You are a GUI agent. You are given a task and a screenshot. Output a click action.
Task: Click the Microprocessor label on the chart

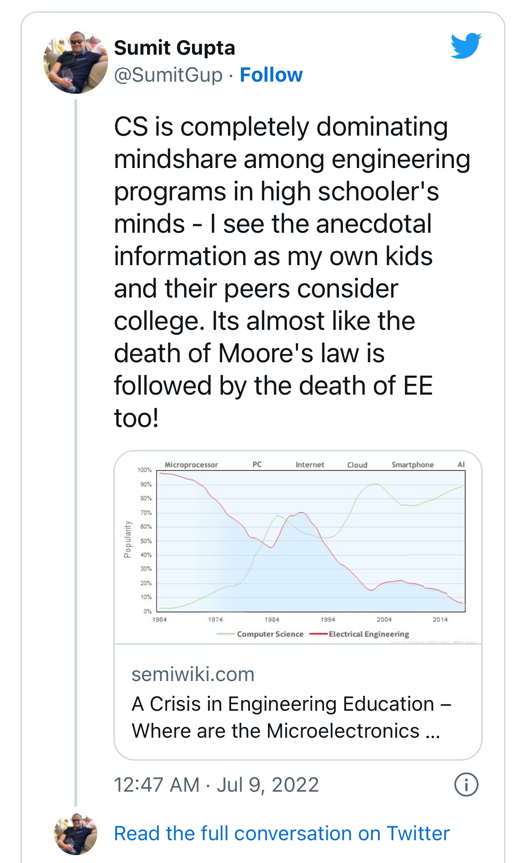click(x=191, y=465)
